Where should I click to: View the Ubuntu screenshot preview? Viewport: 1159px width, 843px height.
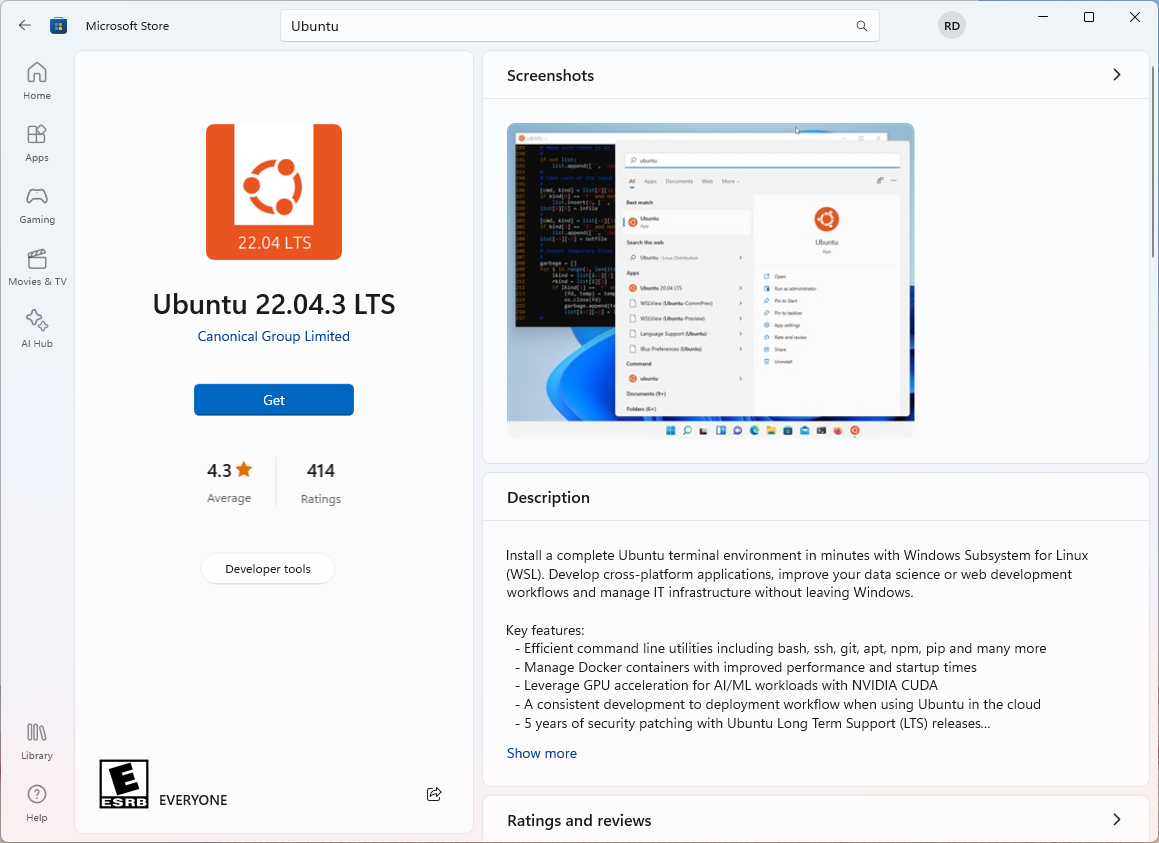coord(710,281)
